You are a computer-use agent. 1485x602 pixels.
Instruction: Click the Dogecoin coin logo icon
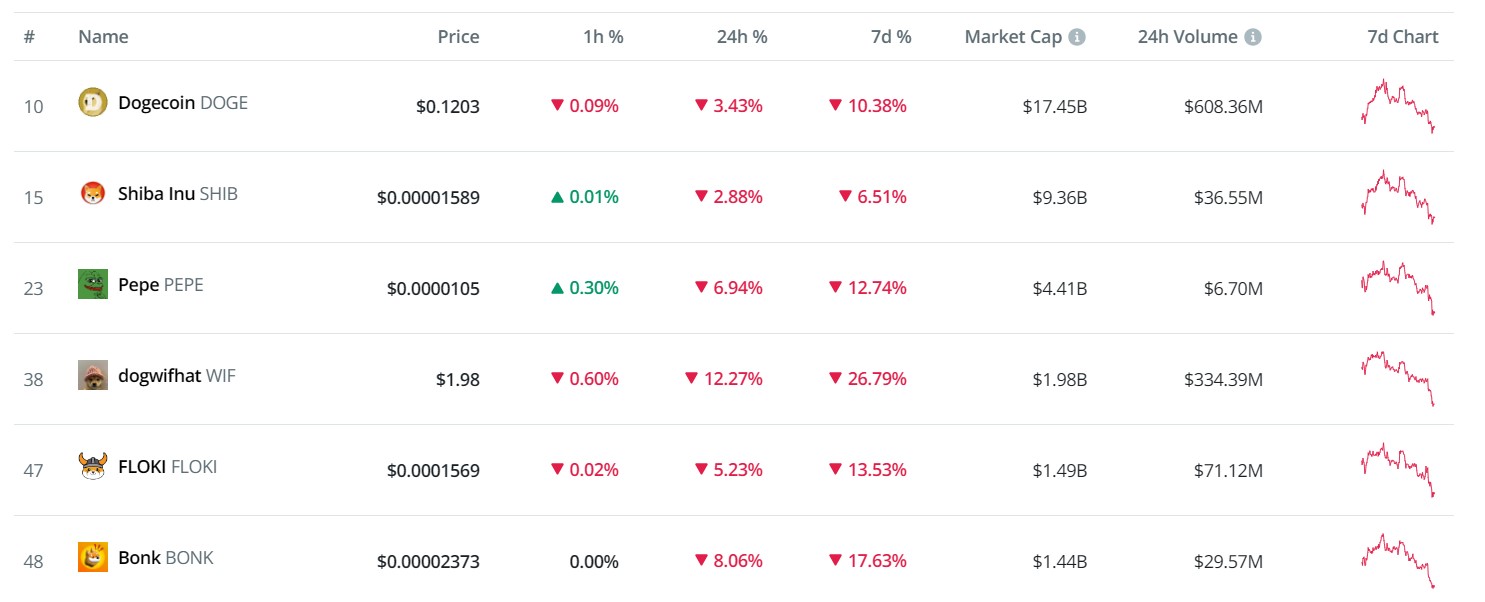[93, 102]
